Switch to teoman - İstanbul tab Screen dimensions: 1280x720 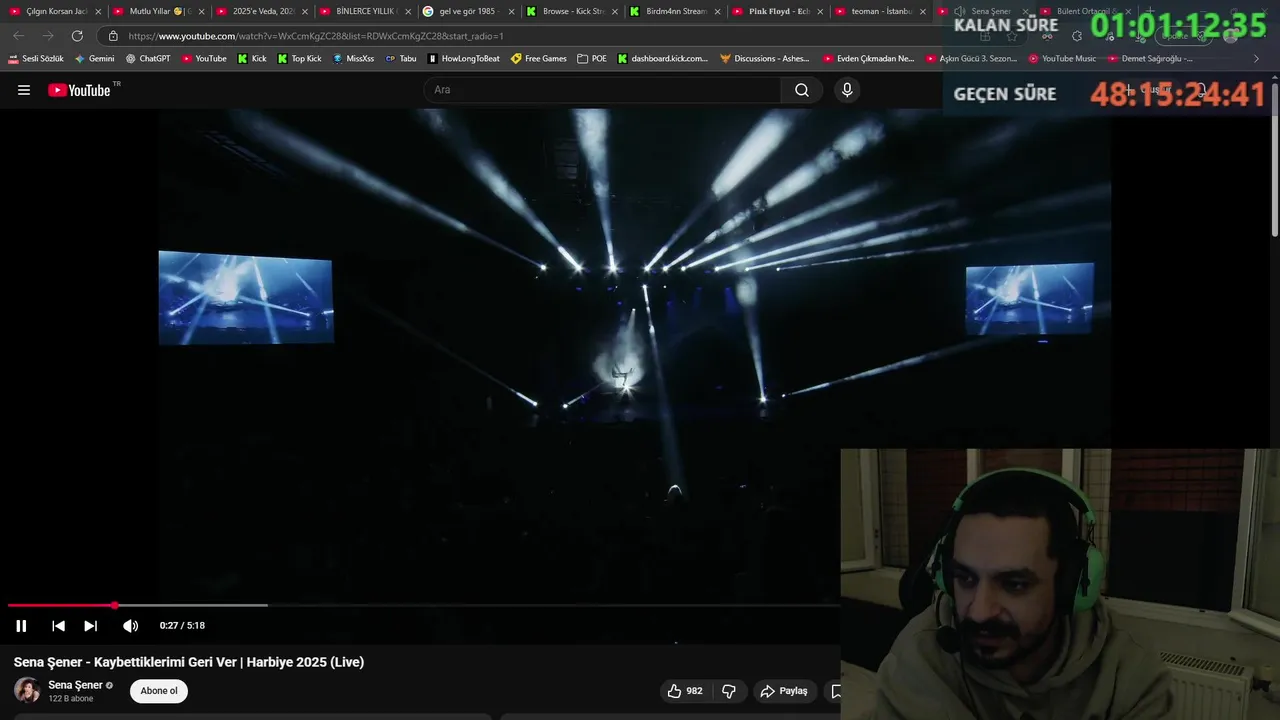881,11
